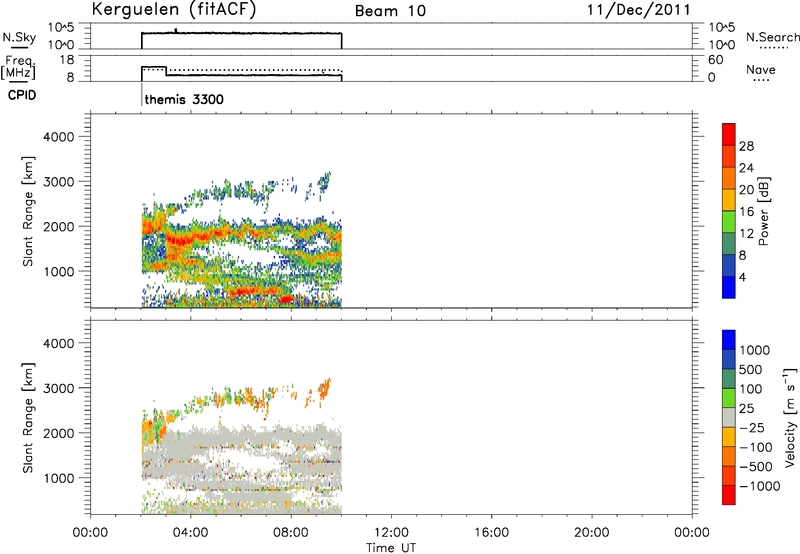Click the '04:00' time axis label
Screen dimensions: 800x554
190,533
